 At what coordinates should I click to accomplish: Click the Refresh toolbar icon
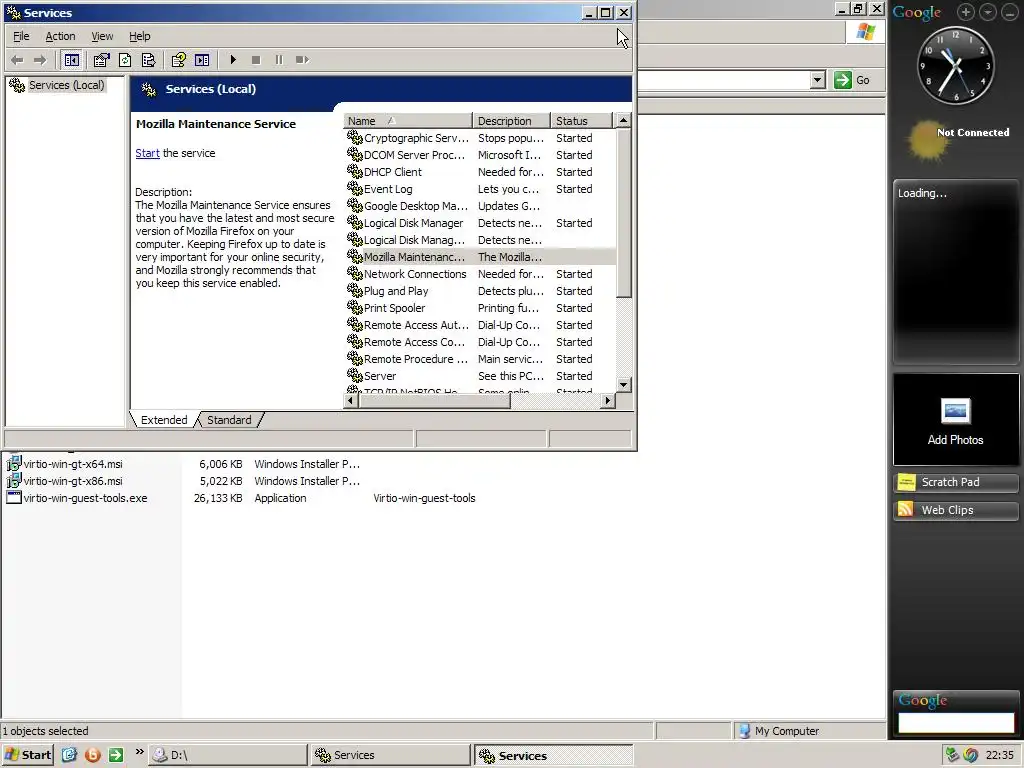point(125,60)
